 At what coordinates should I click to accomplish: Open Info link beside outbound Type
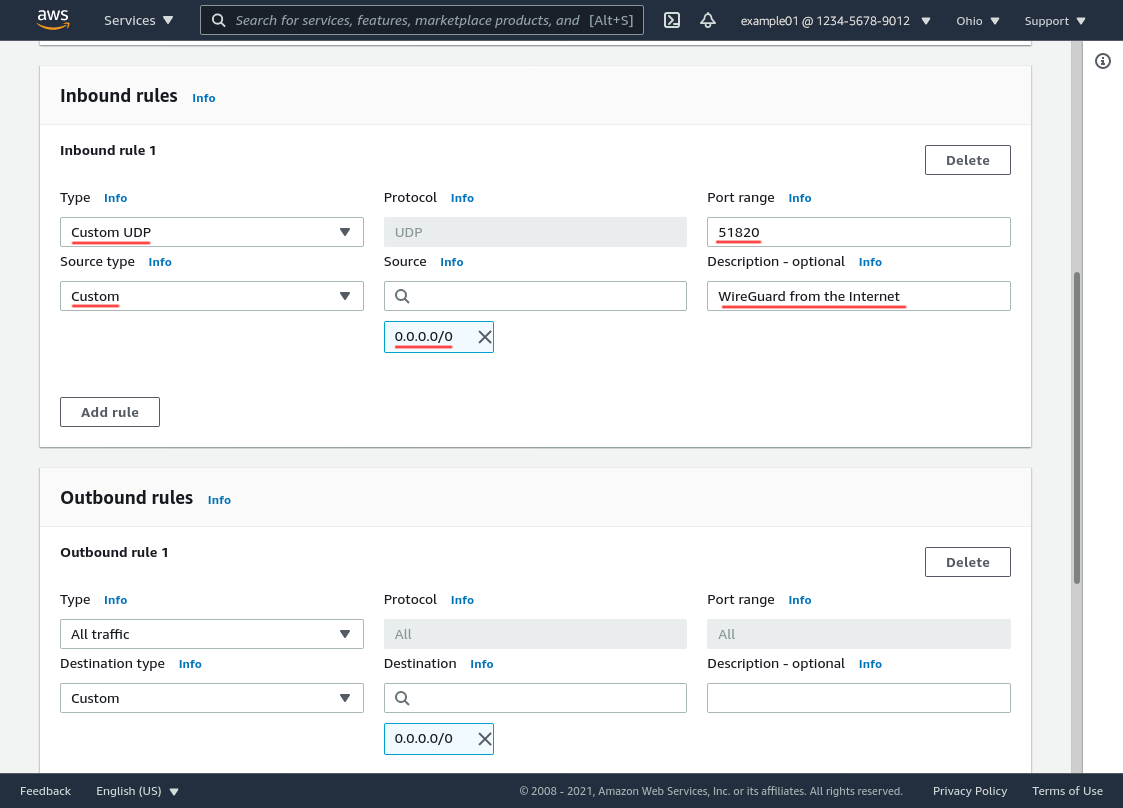click(x=115, y=600)
